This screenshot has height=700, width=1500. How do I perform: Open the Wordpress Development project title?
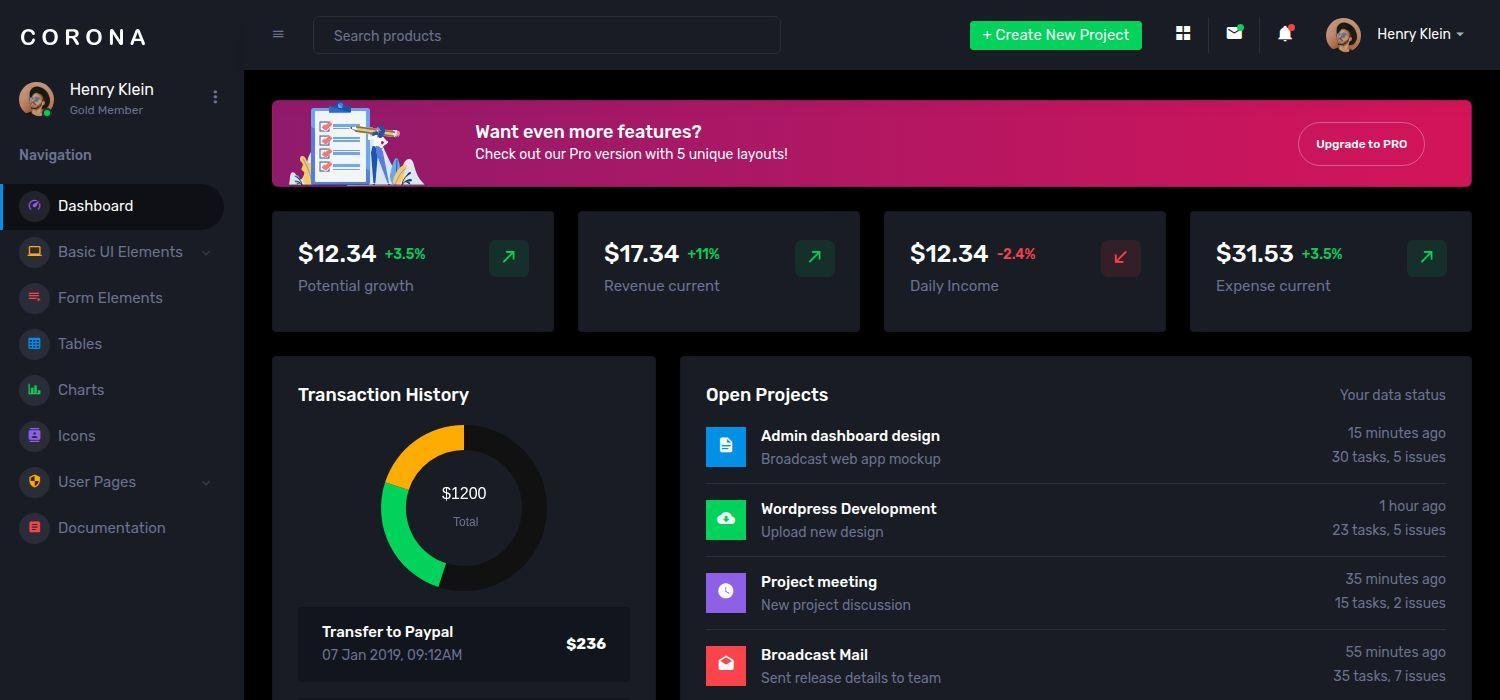coord(848,509)
